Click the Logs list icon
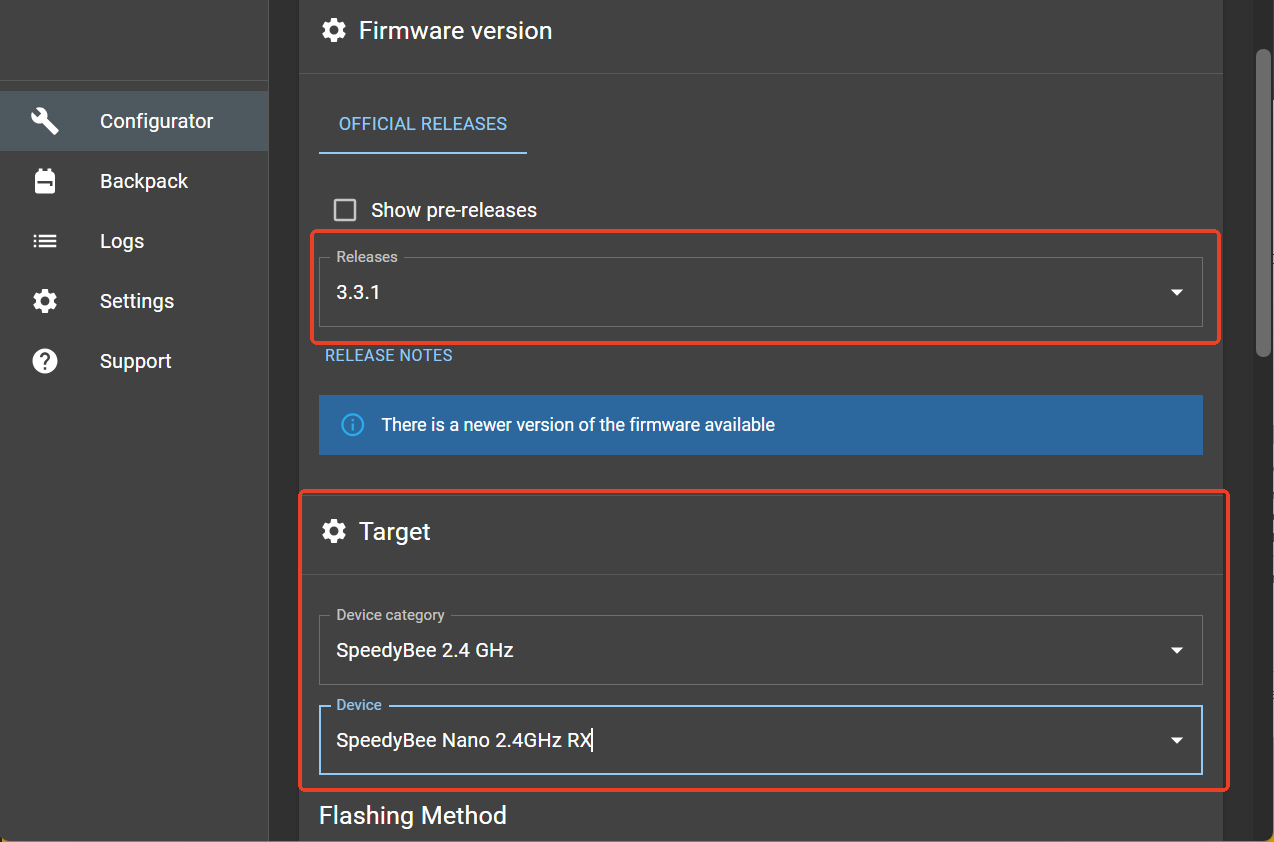The height and width of the screenshot is (842, 1274). [x=45, y=241]
